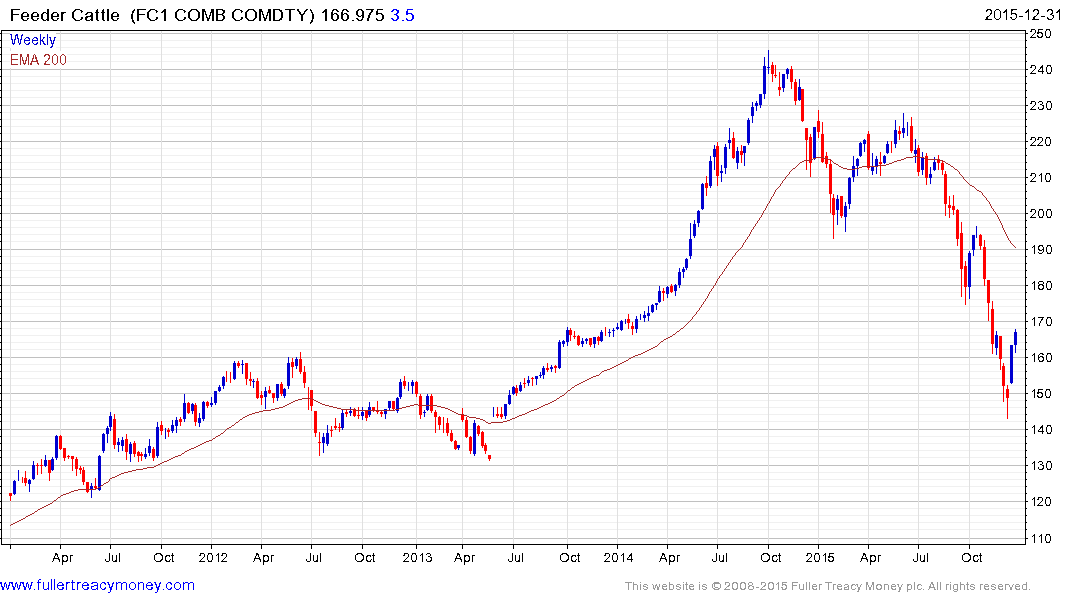Click the chart date 2015-12-31
The image size is (1075, 600).
(x=1023, y=15)
